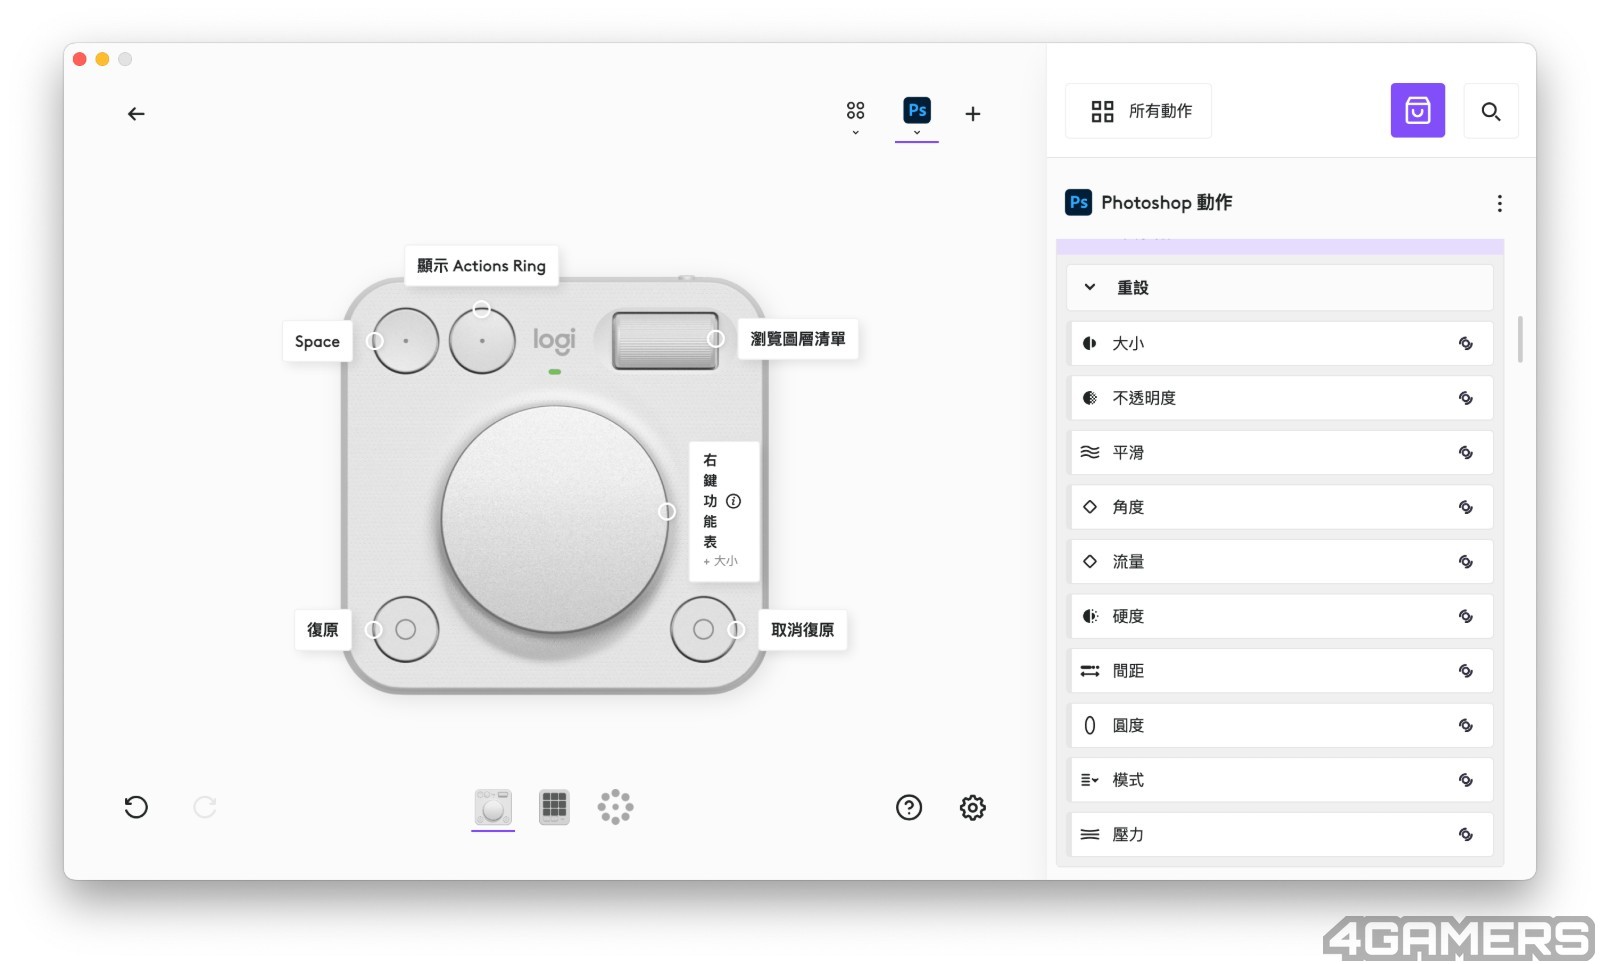The image size is (1600, 964).
Task: Click the 取消復原 button label
Action: 802,630
